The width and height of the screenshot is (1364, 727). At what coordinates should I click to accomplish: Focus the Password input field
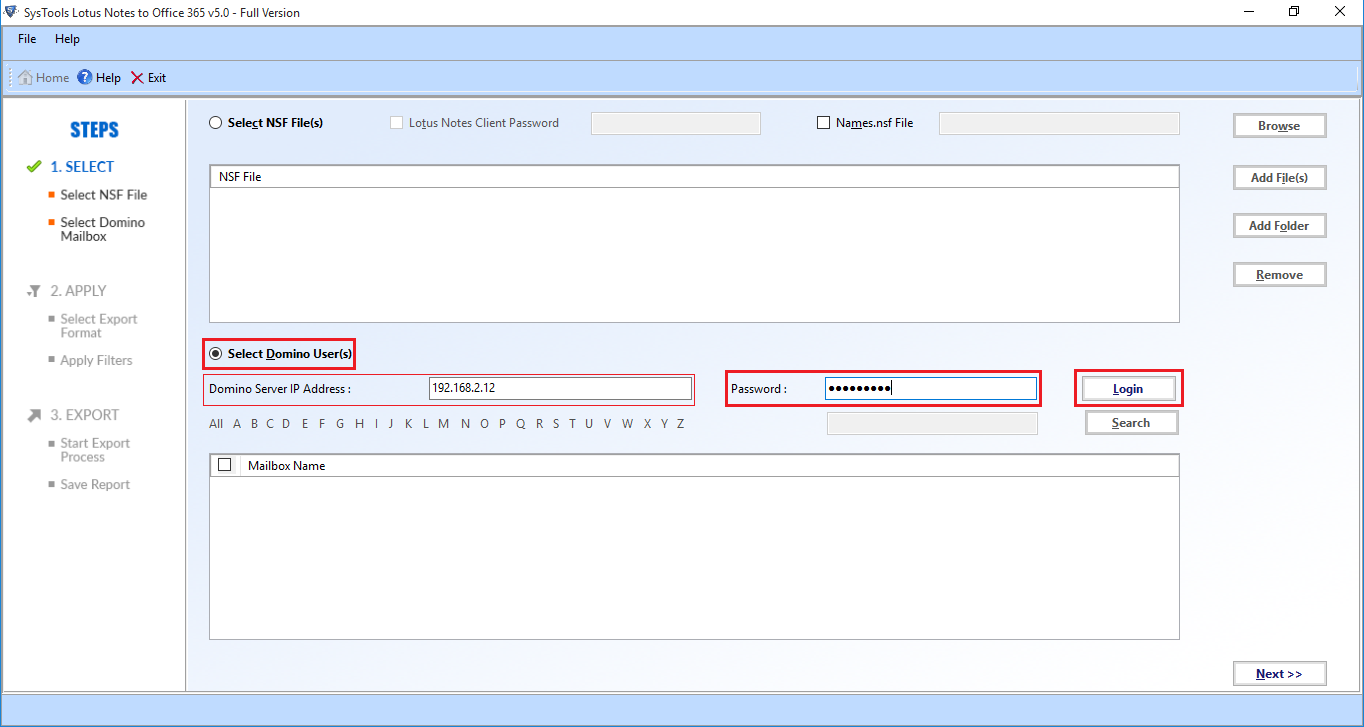pos(931,388)
